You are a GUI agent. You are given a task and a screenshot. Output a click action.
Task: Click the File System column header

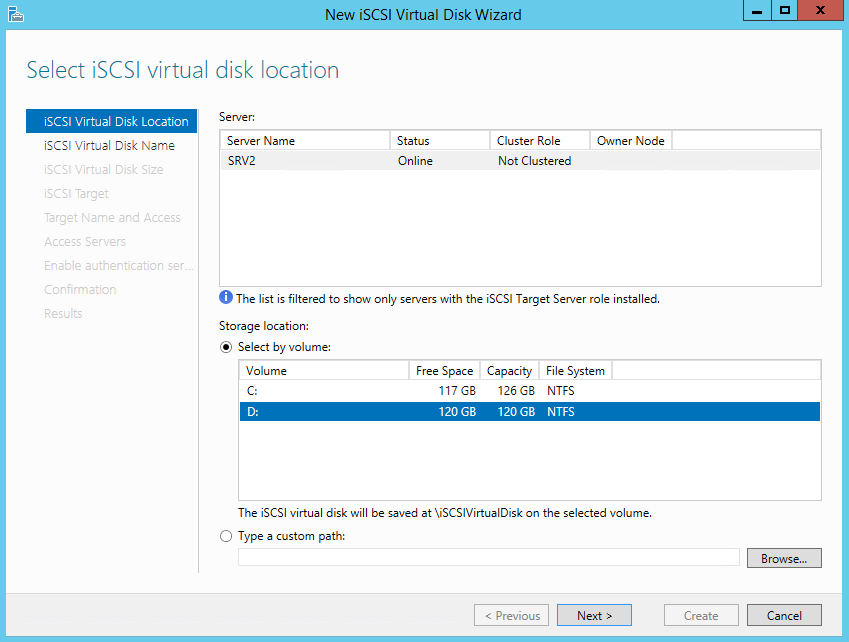(x=575, y=371)
